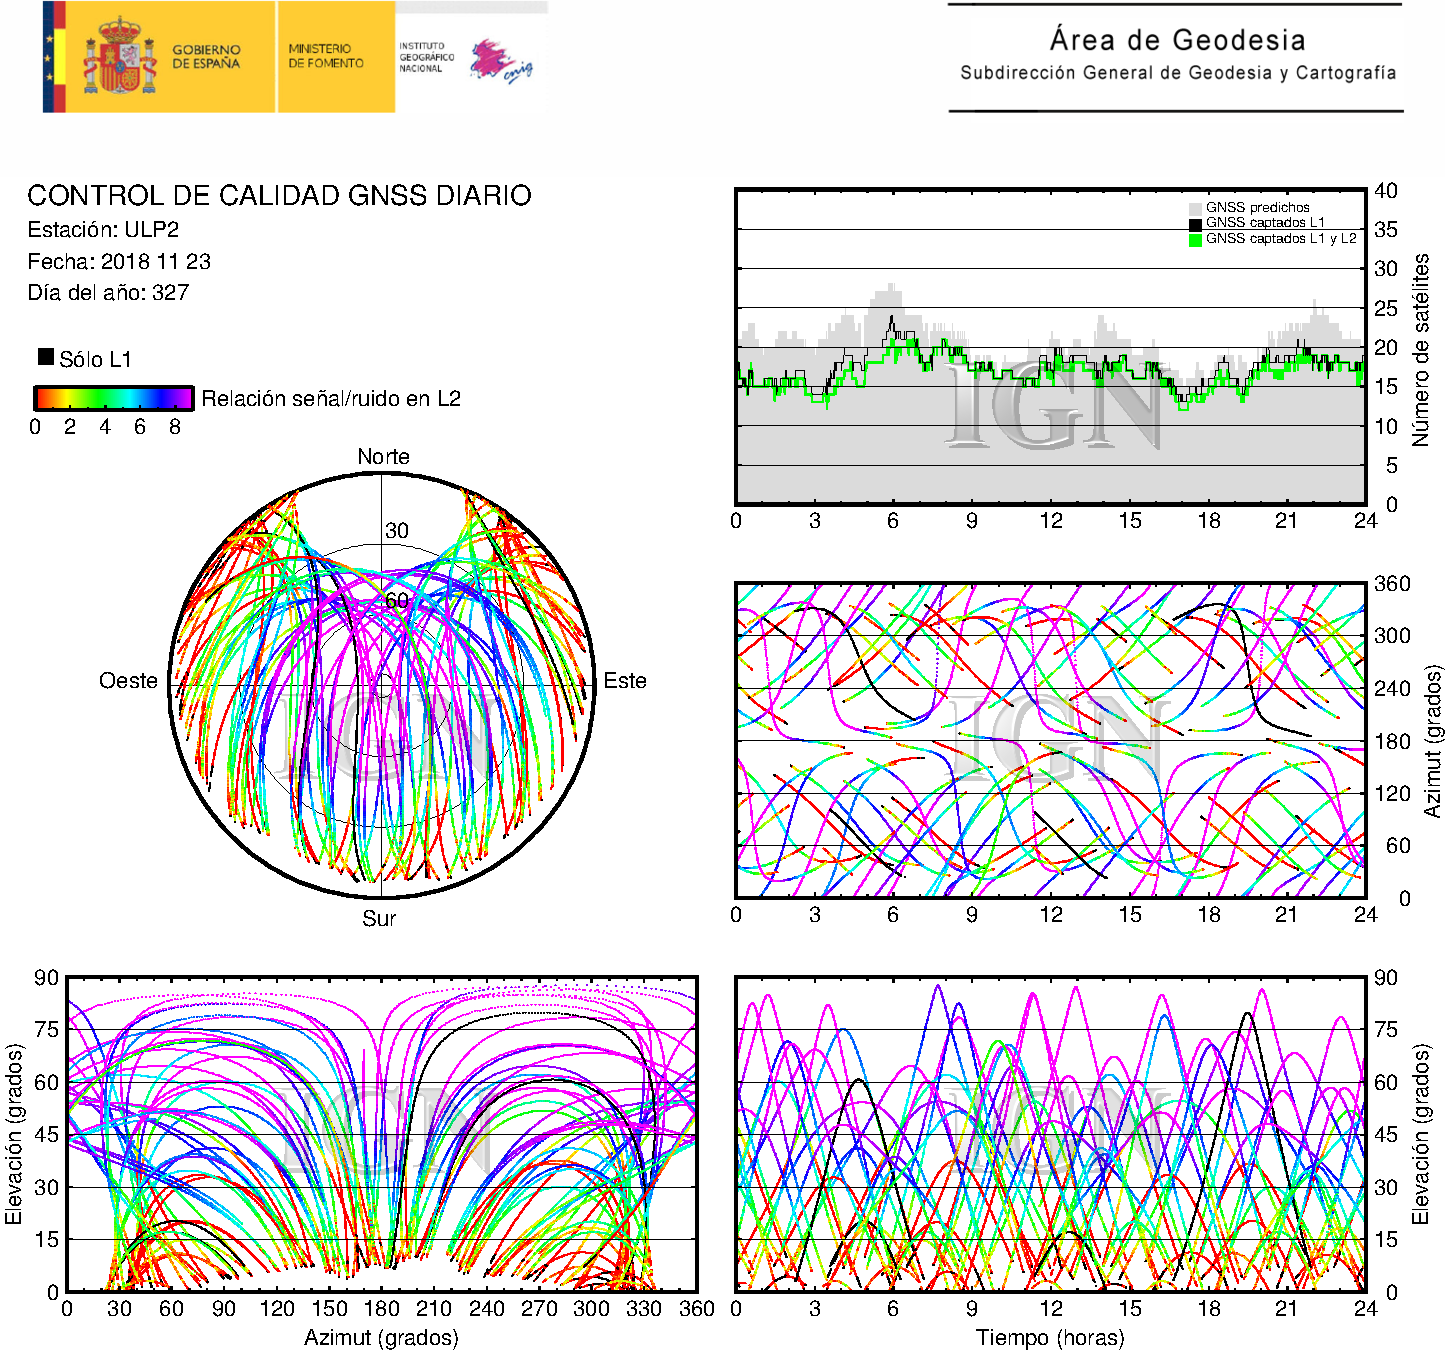Screen dimensions: 1445x1350
Task: Click the signal-to-noise rainbow color bar
Action: click(113, 398)
